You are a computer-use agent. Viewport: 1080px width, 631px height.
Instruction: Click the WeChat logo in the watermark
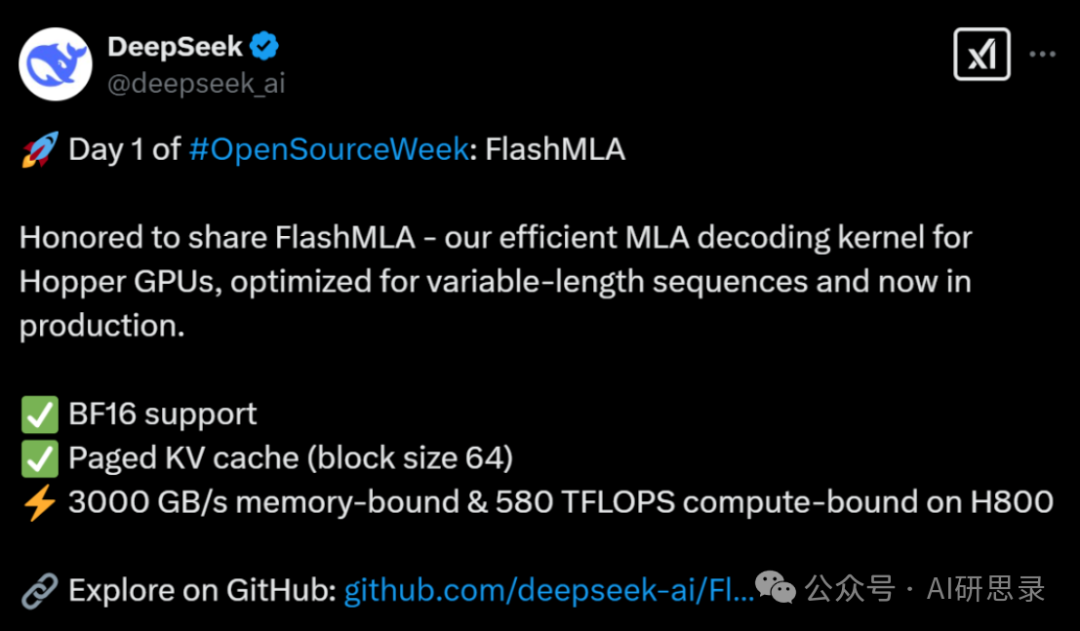tap(776, 588)
